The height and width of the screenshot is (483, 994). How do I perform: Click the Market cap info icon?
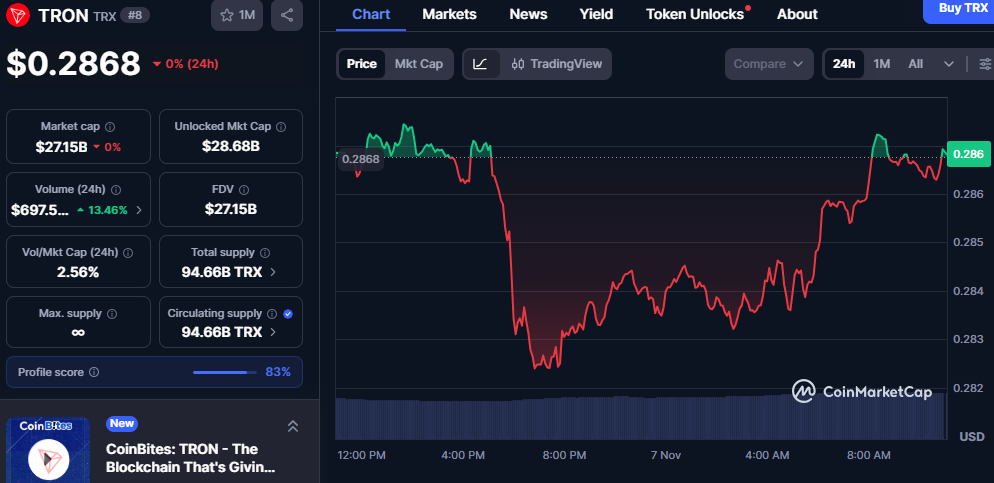pyautogui.click(x=110, y=127)
